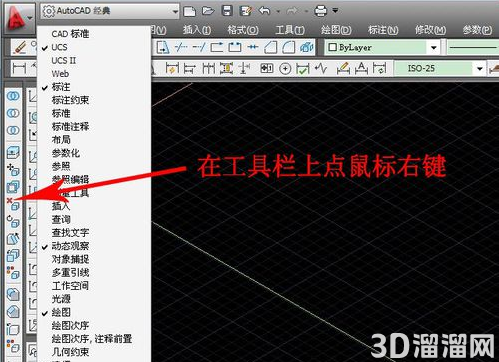Select the Intersect solid tool
Viewport: 499px width, 362px height.
pyautogui.click(x=13, y=130)
